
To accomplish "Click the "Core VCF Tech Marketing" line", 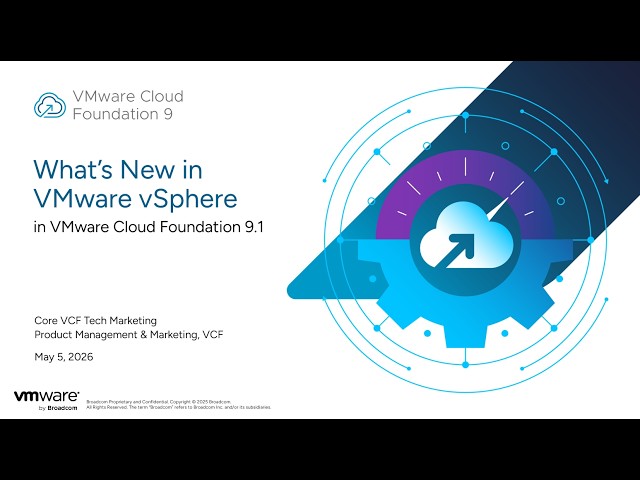I will coord(96,320).
